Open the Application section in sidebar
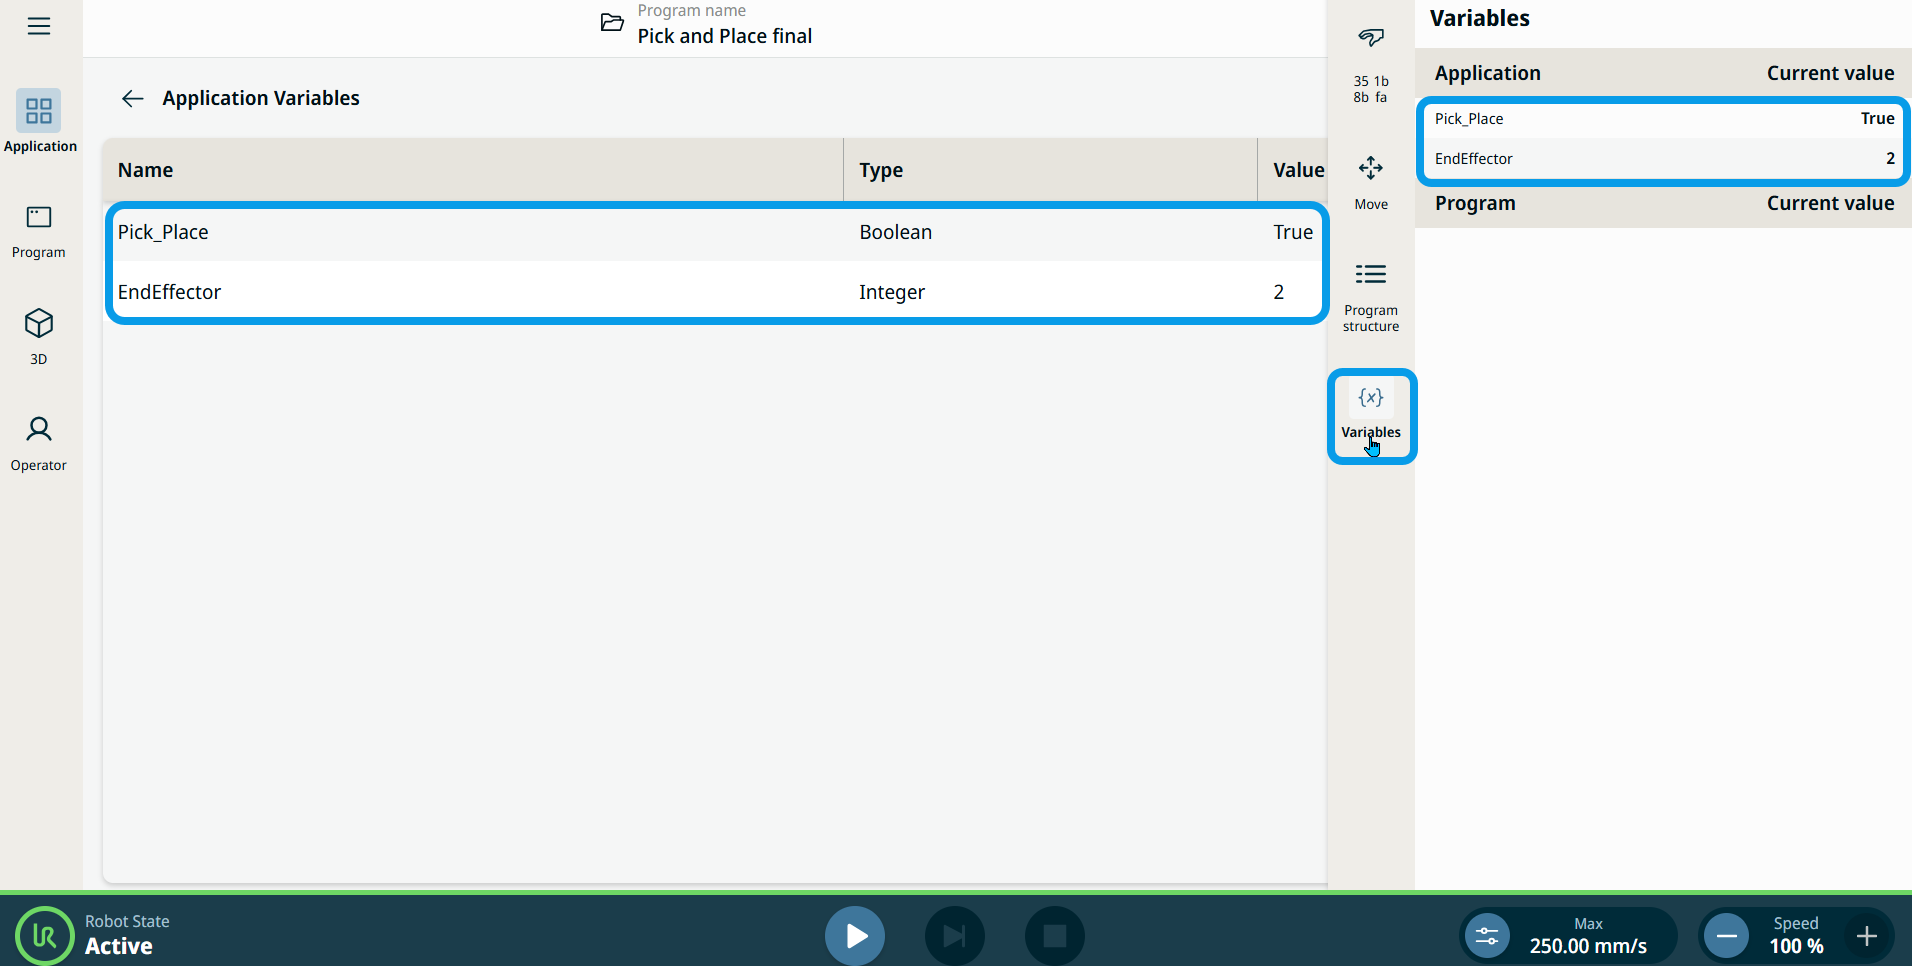The height and width of the screenshot is (966, 1912). tap(39, 121)
